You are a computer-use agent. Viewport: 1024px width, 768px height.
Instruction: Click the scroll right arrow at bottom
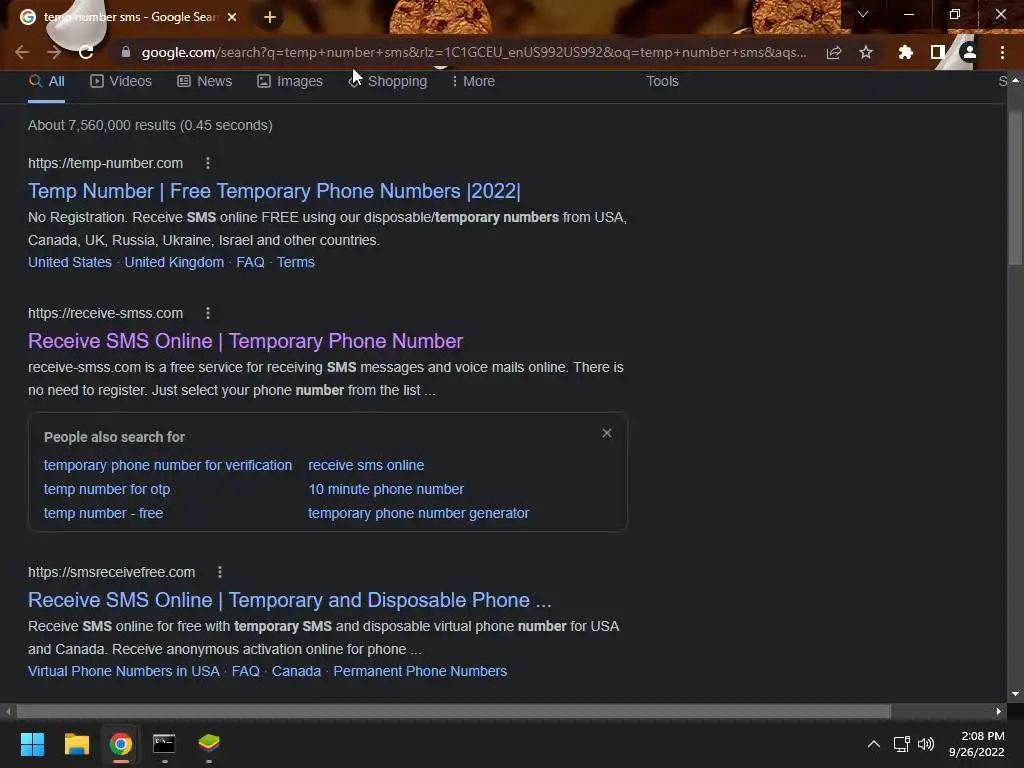(999, 711)
